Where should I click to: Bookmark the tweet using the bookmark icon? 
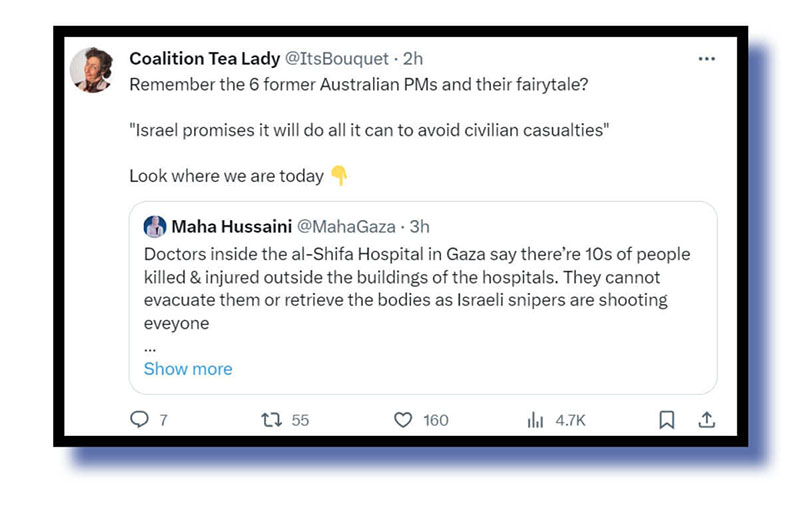666,420
